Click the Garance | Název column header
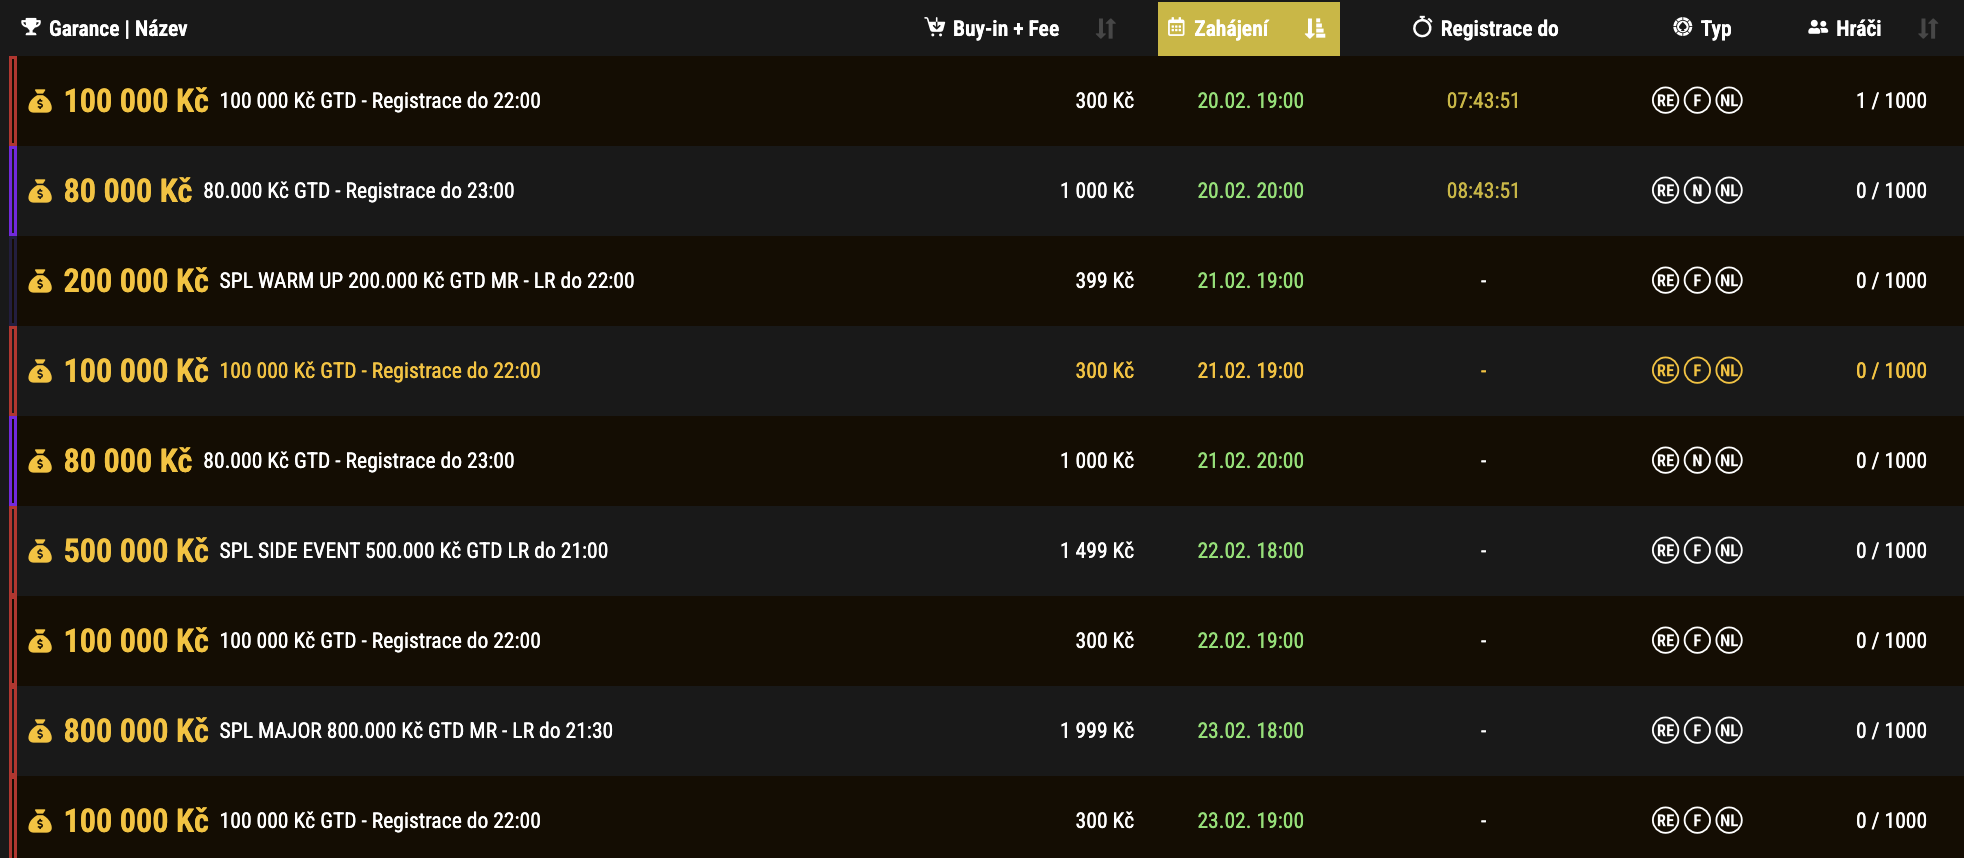 118,29
